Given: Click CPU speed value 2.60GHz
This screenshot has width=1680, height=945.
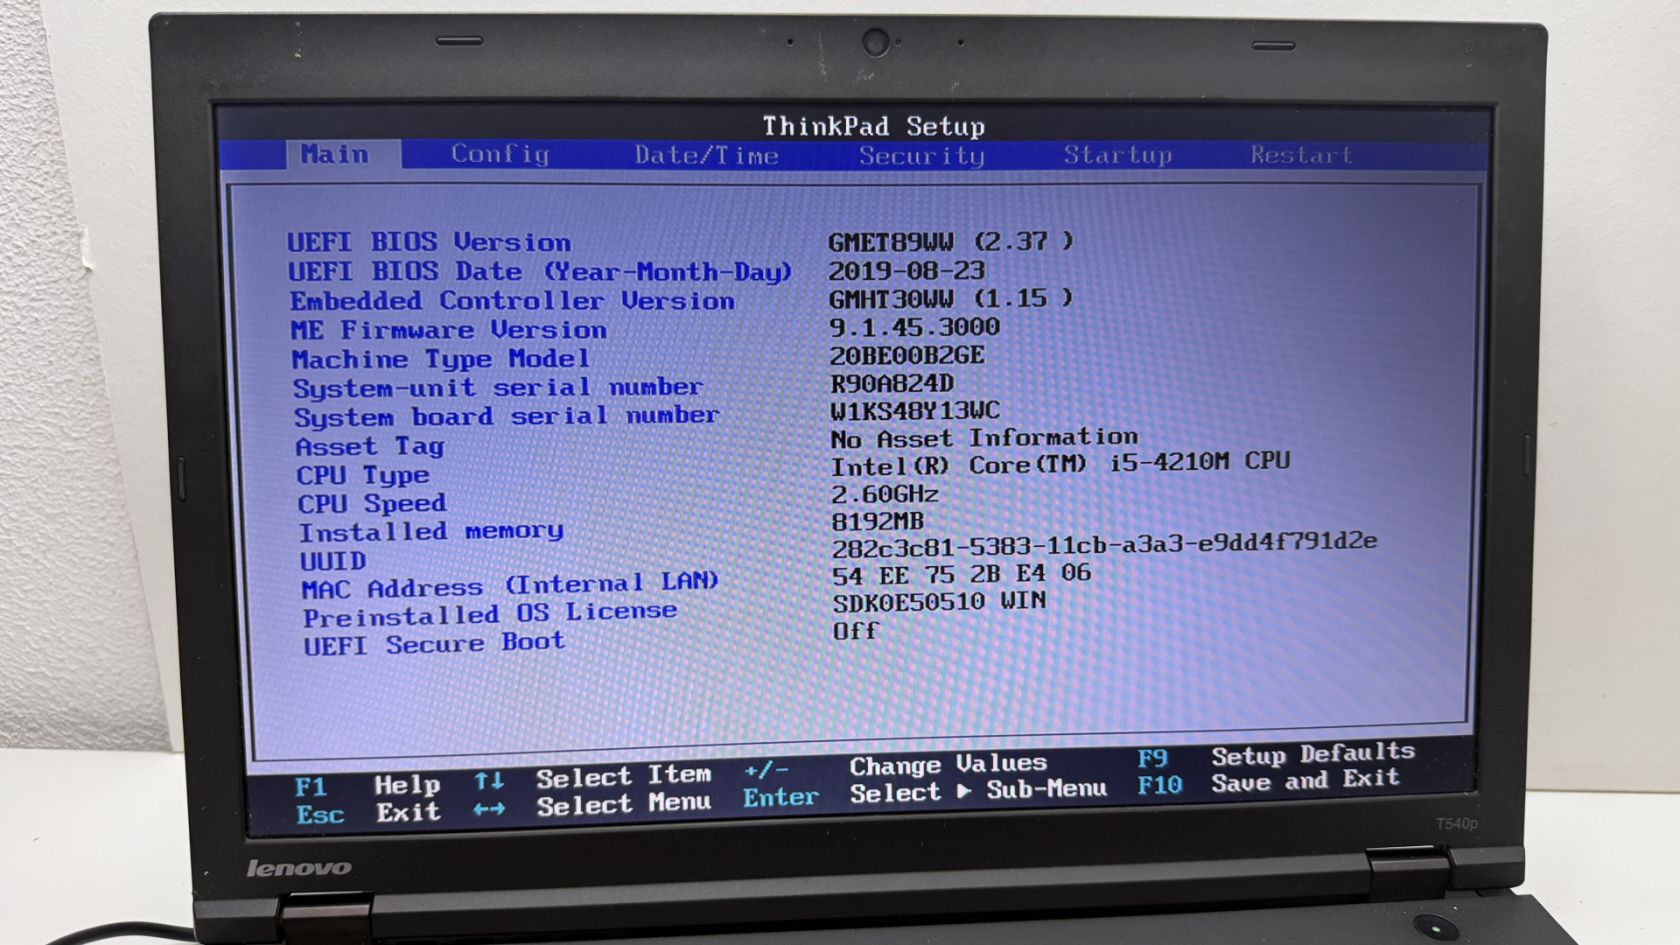Looking at the screenshot, I should [x=885, y=494].
